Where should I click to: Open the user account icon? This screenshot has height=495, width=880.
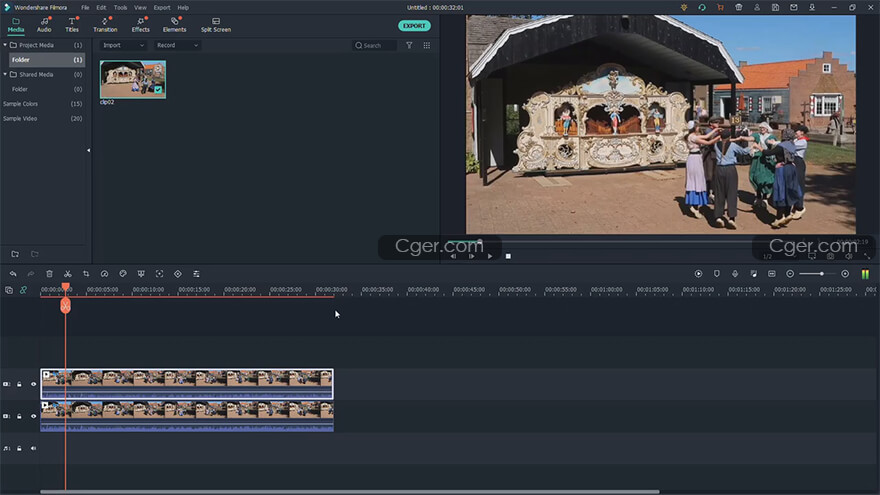[x=757, y=7]
